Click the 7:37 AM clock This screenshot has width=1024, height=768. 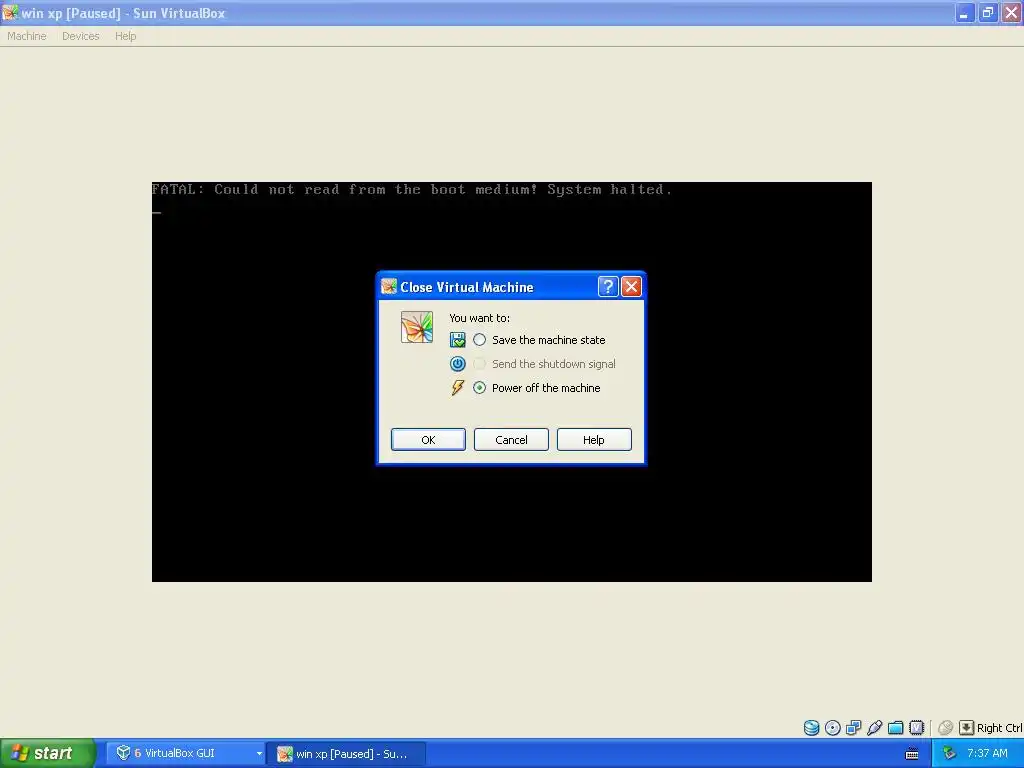pyautogui.click(x=987, y=754)
